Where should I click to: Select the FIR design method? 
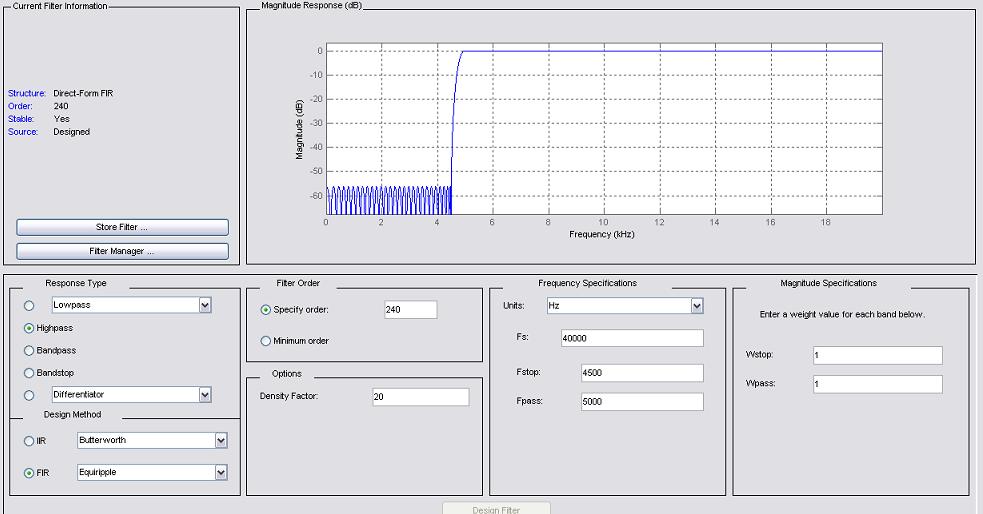(29, 473)
